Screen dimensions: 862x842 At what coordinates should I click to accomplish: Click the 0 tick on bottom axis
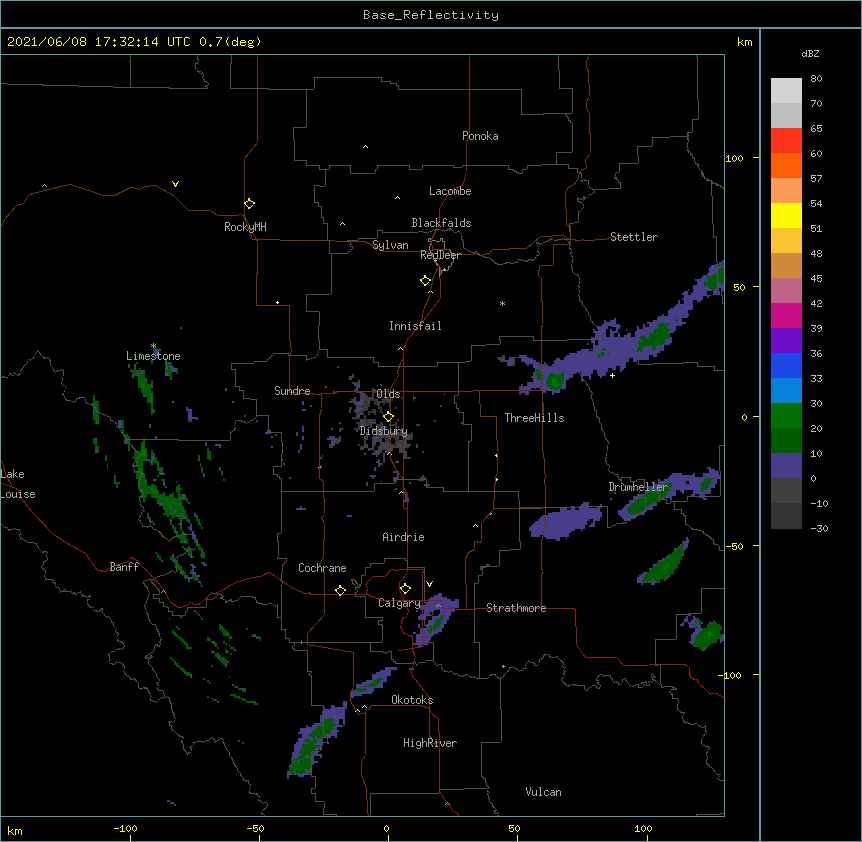(x=386, y=828)
